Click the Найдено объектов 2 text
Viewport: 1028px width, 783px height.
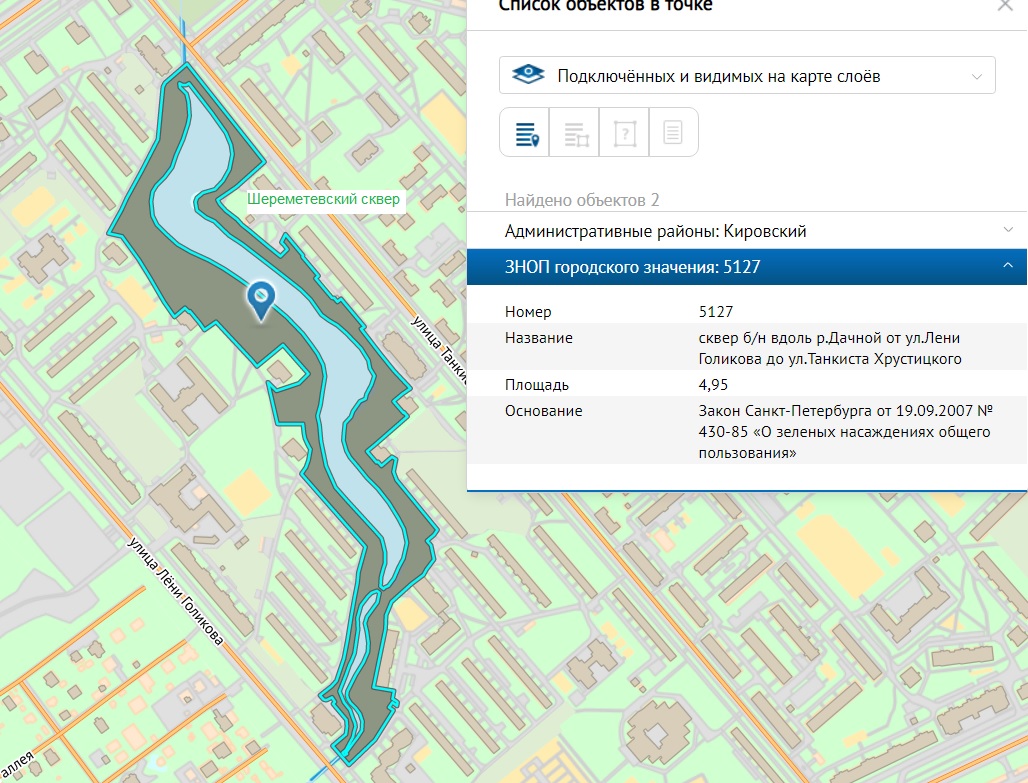[x=582, y=200]
